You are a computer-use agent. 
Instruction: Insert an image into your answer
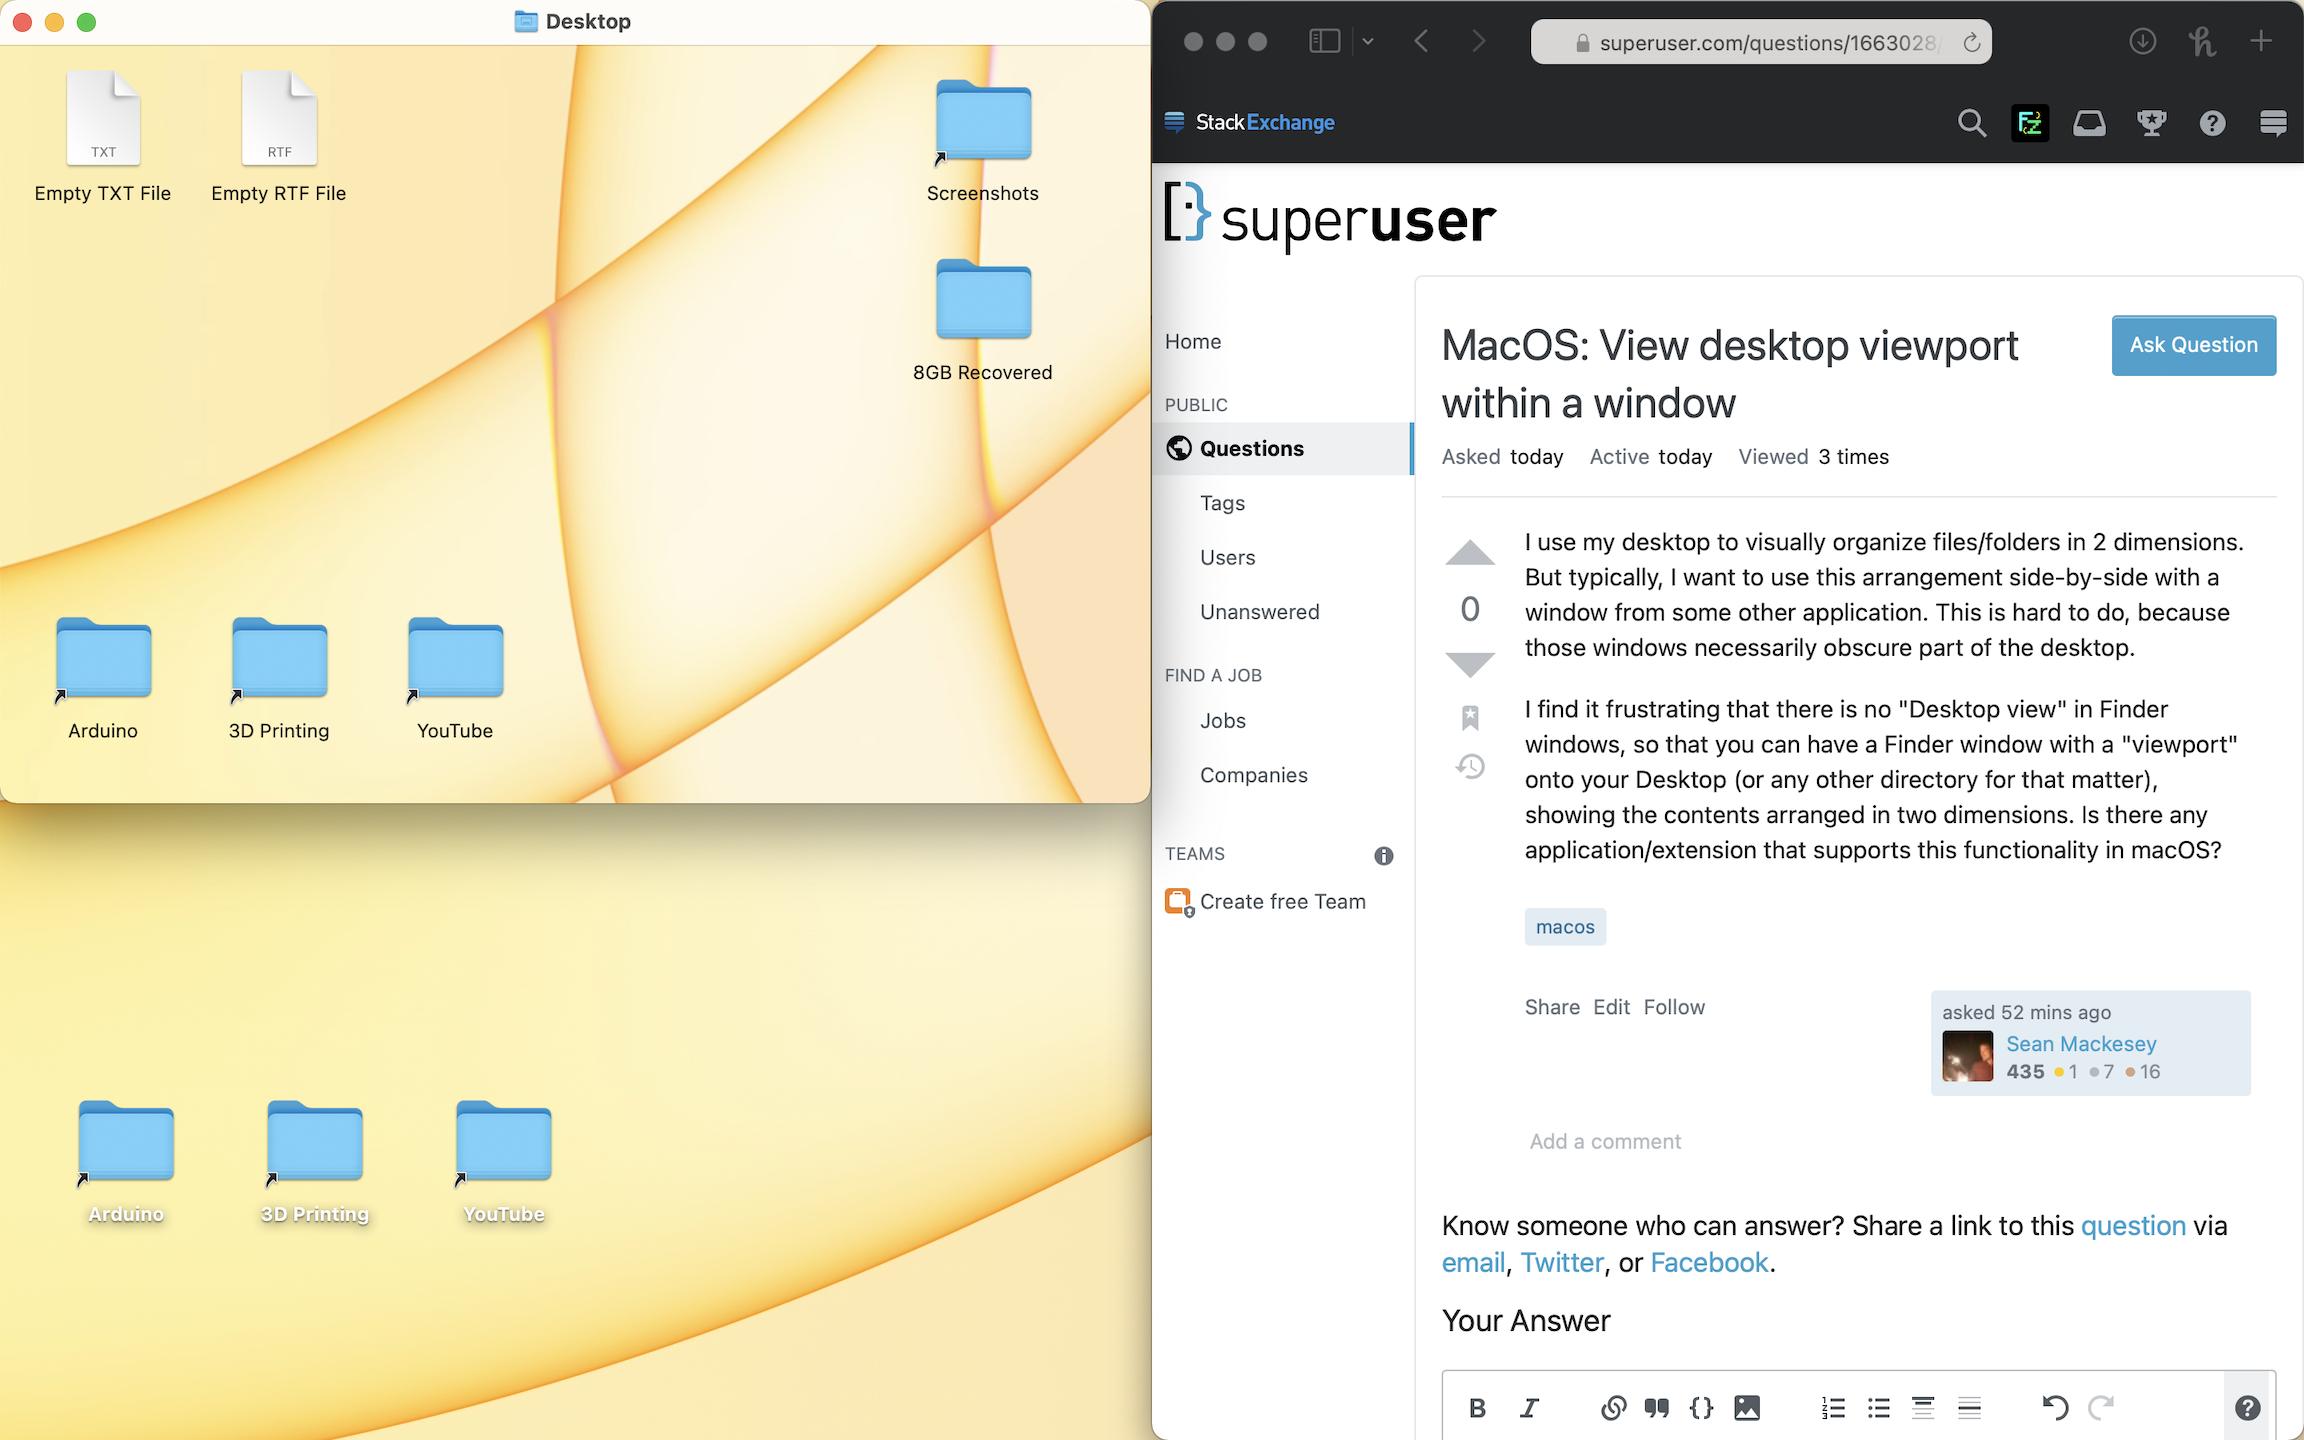[x=1746, y=1407]
